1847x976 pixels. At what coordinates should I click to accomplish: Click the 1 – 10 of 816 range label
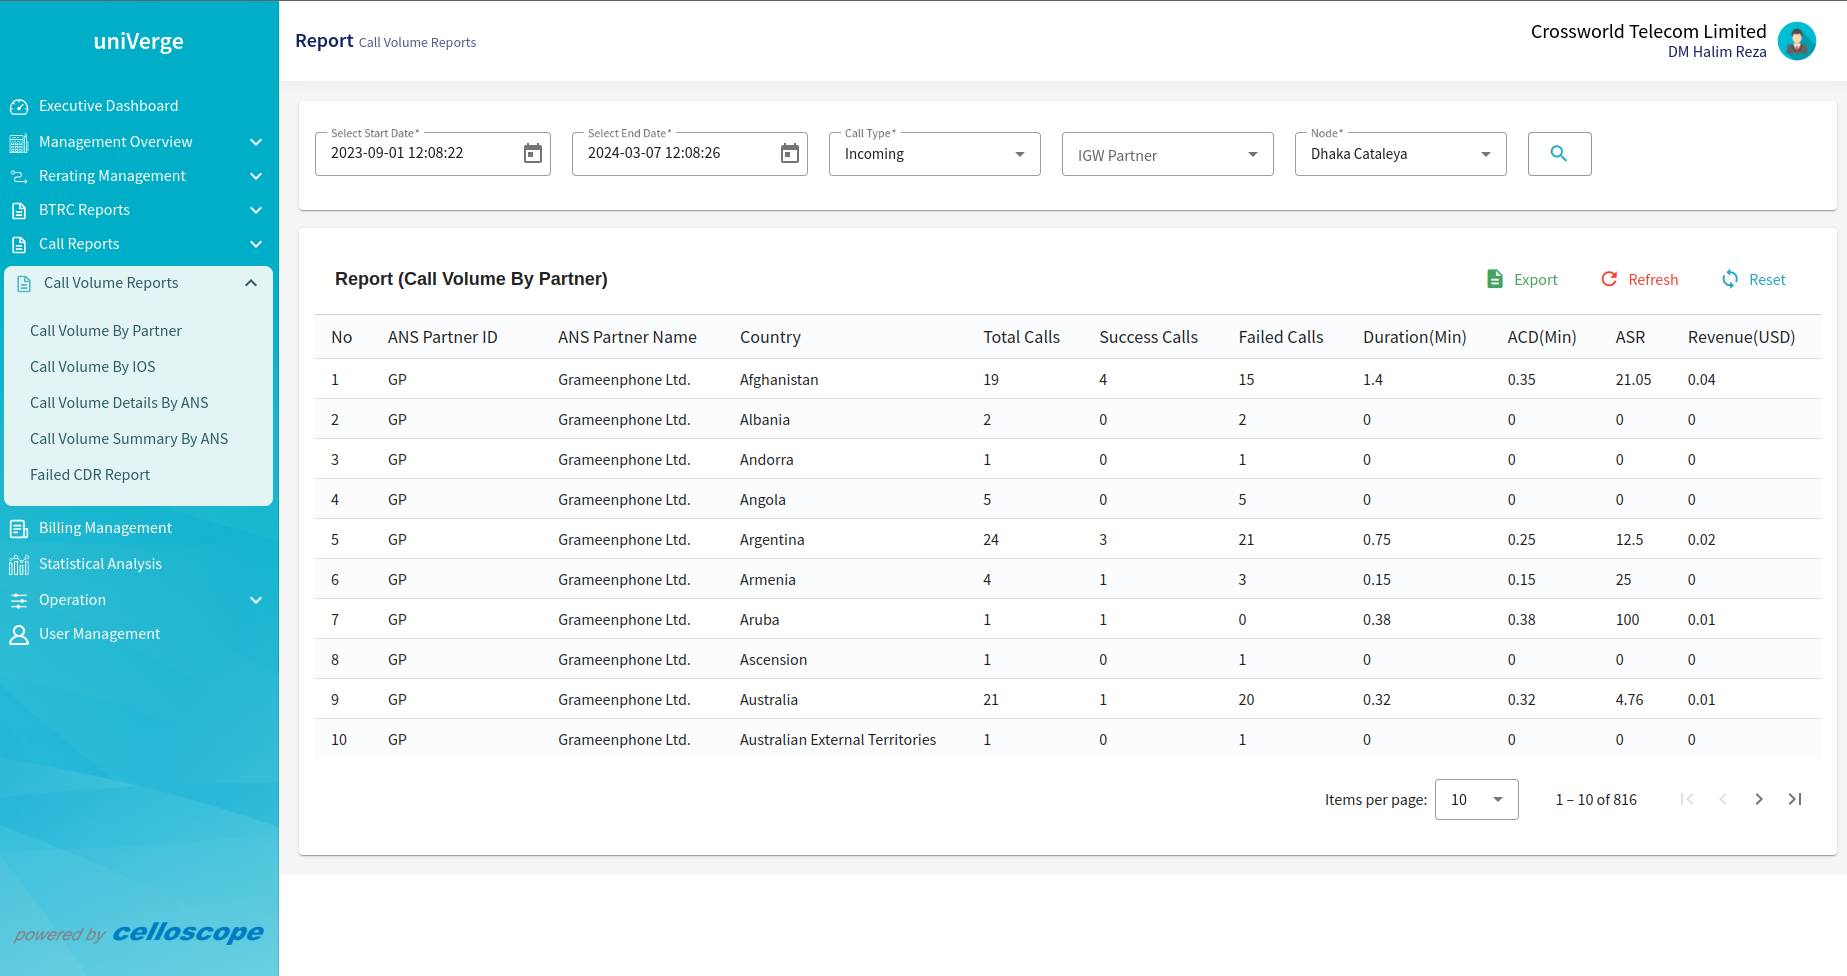(x=1596, y=800)
